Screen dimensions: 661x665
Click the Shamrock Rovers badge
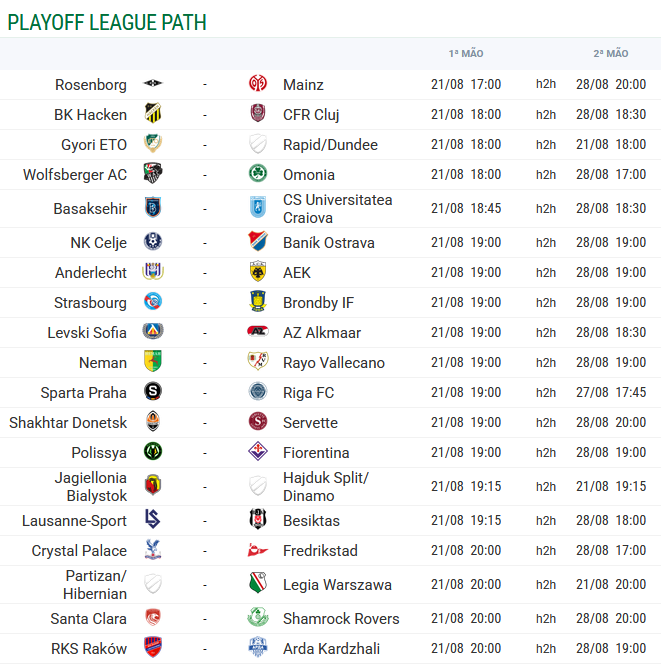[x=258, y=618]
